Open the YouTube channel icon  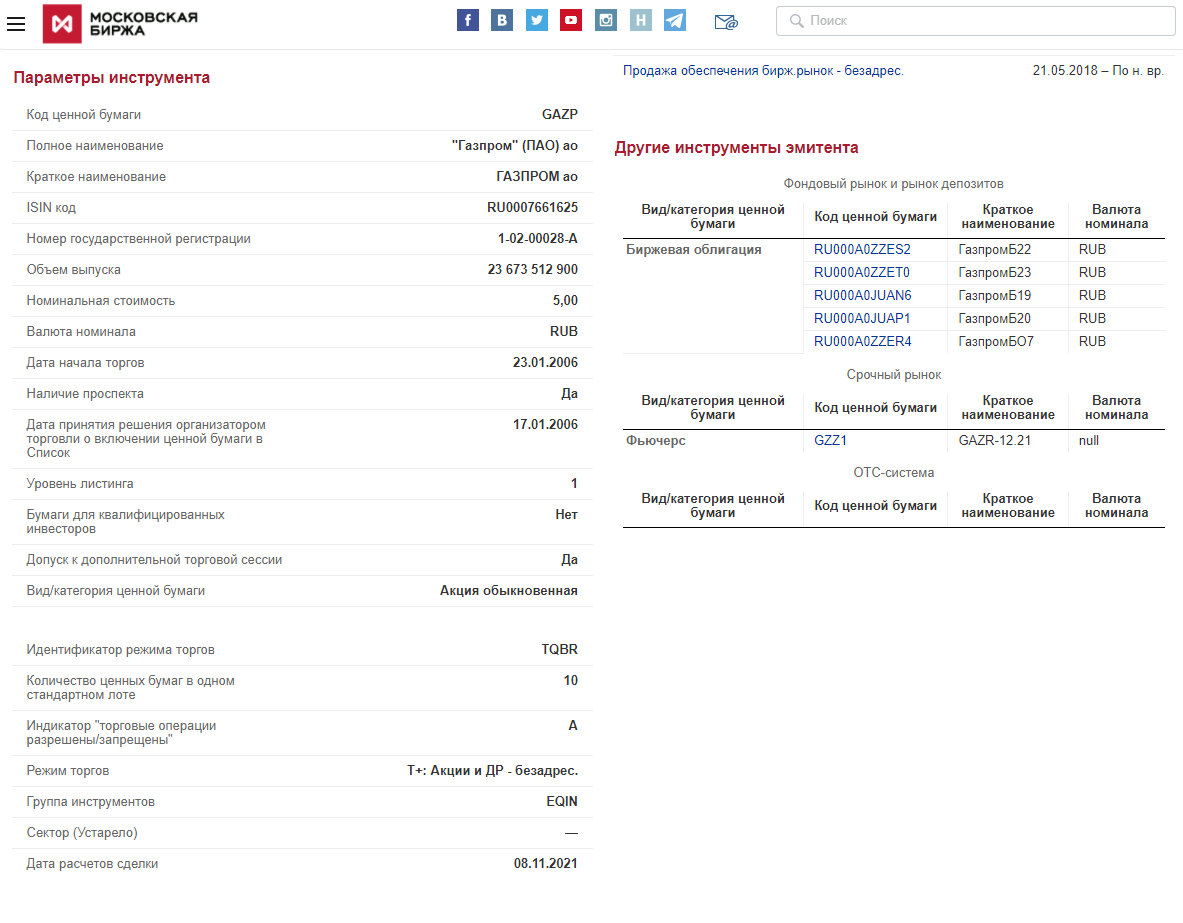(x=571, y=20)
